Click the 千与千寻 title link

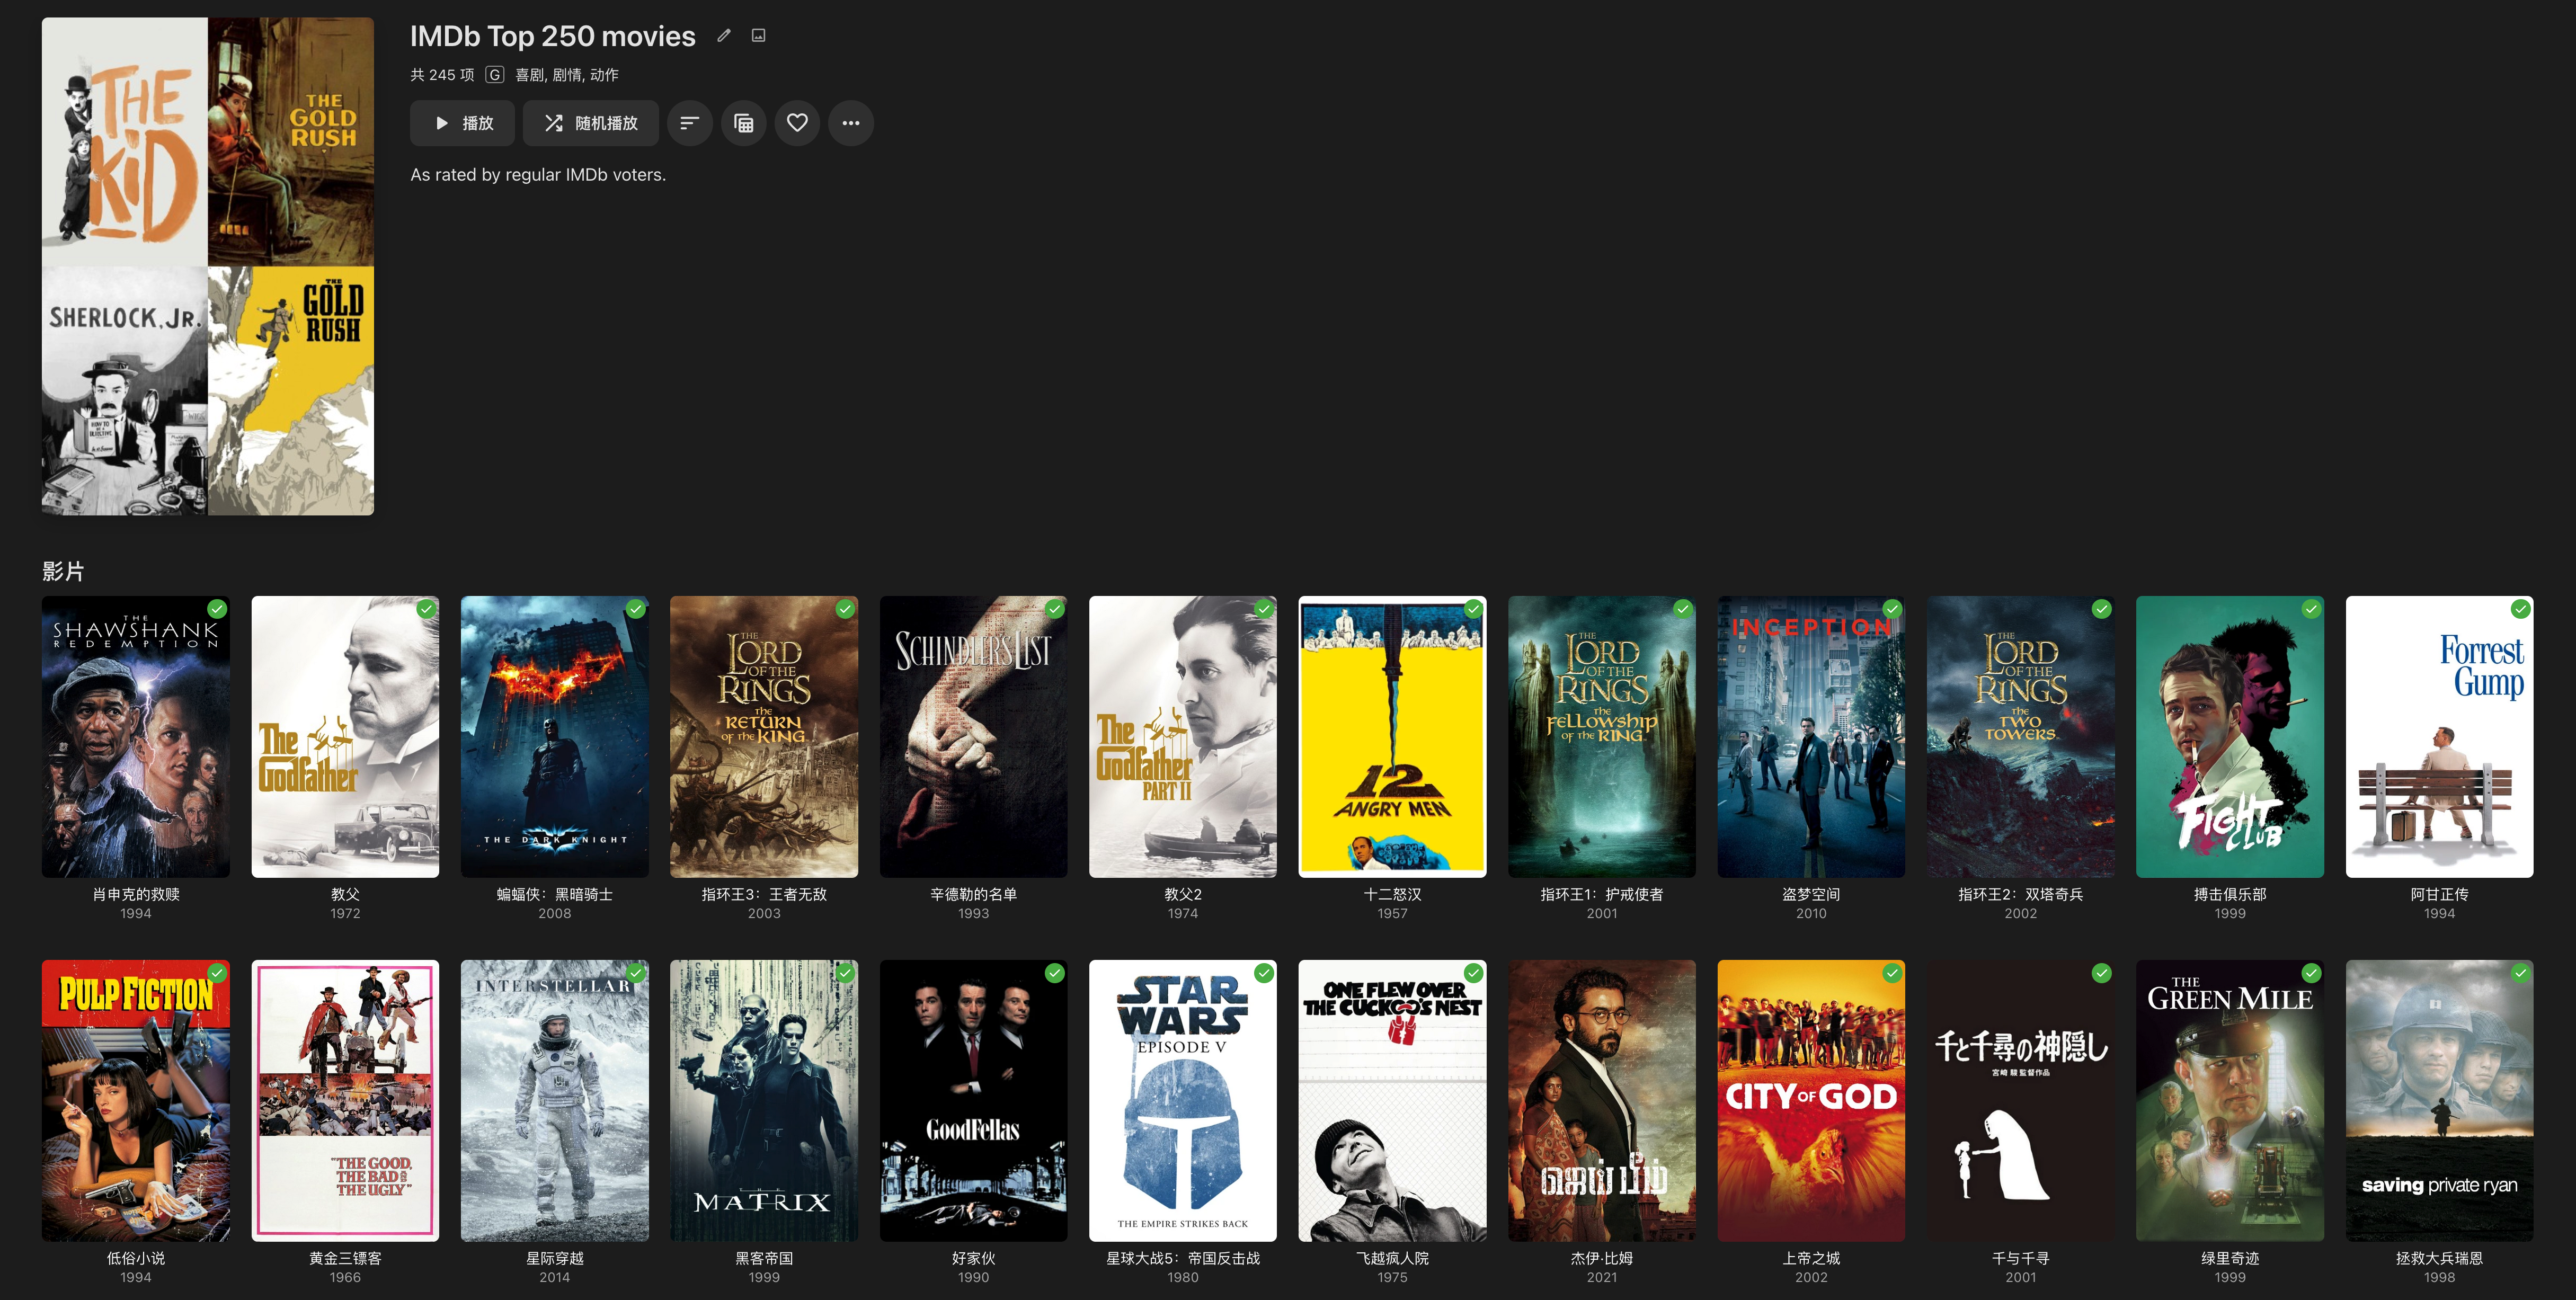click(x=2020, y=1258)
